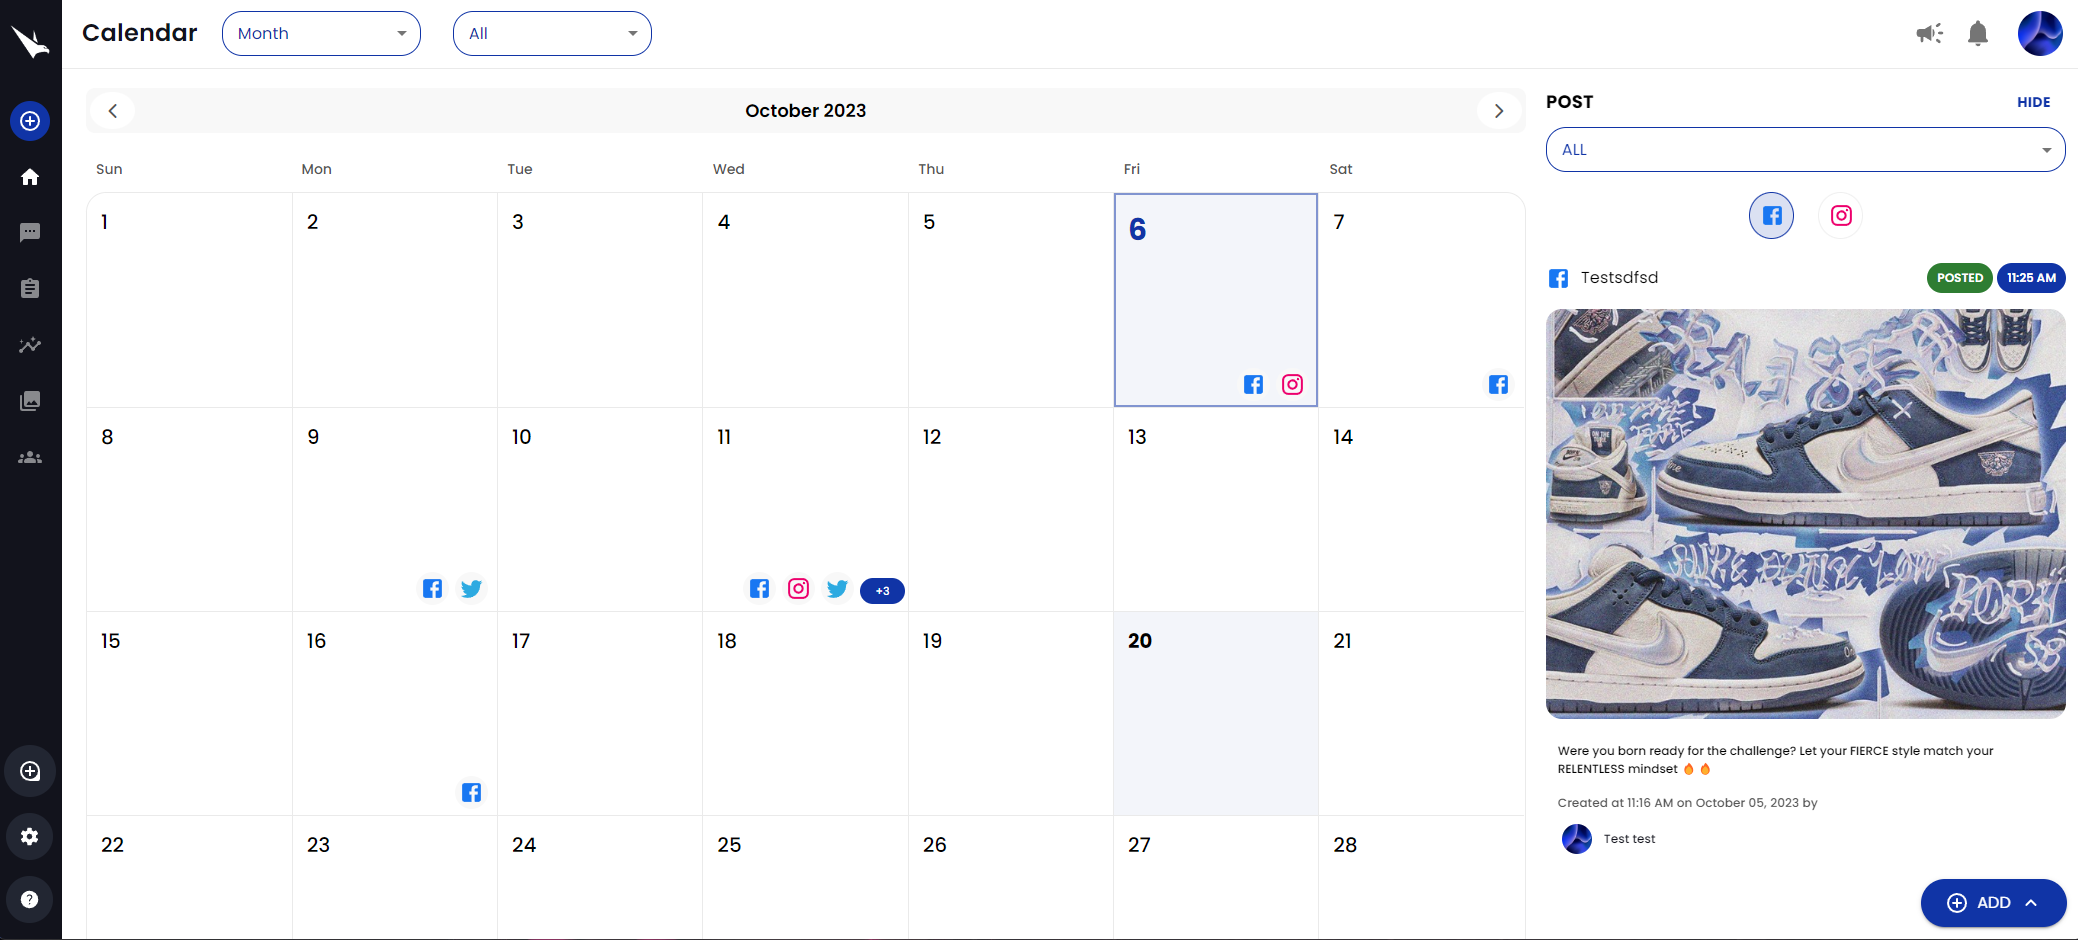Expand the ALL post status dropdown
Screen dimensions: 2078x940
click(x=1805, y=150)
